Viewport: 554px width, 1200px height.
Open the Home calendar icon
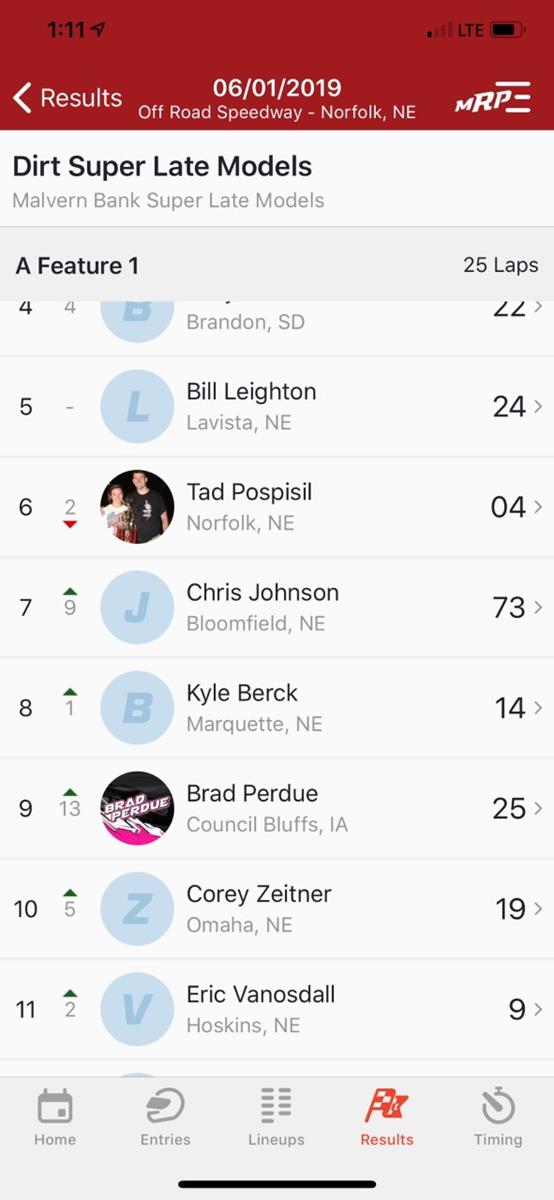(x=55, y=1108)
